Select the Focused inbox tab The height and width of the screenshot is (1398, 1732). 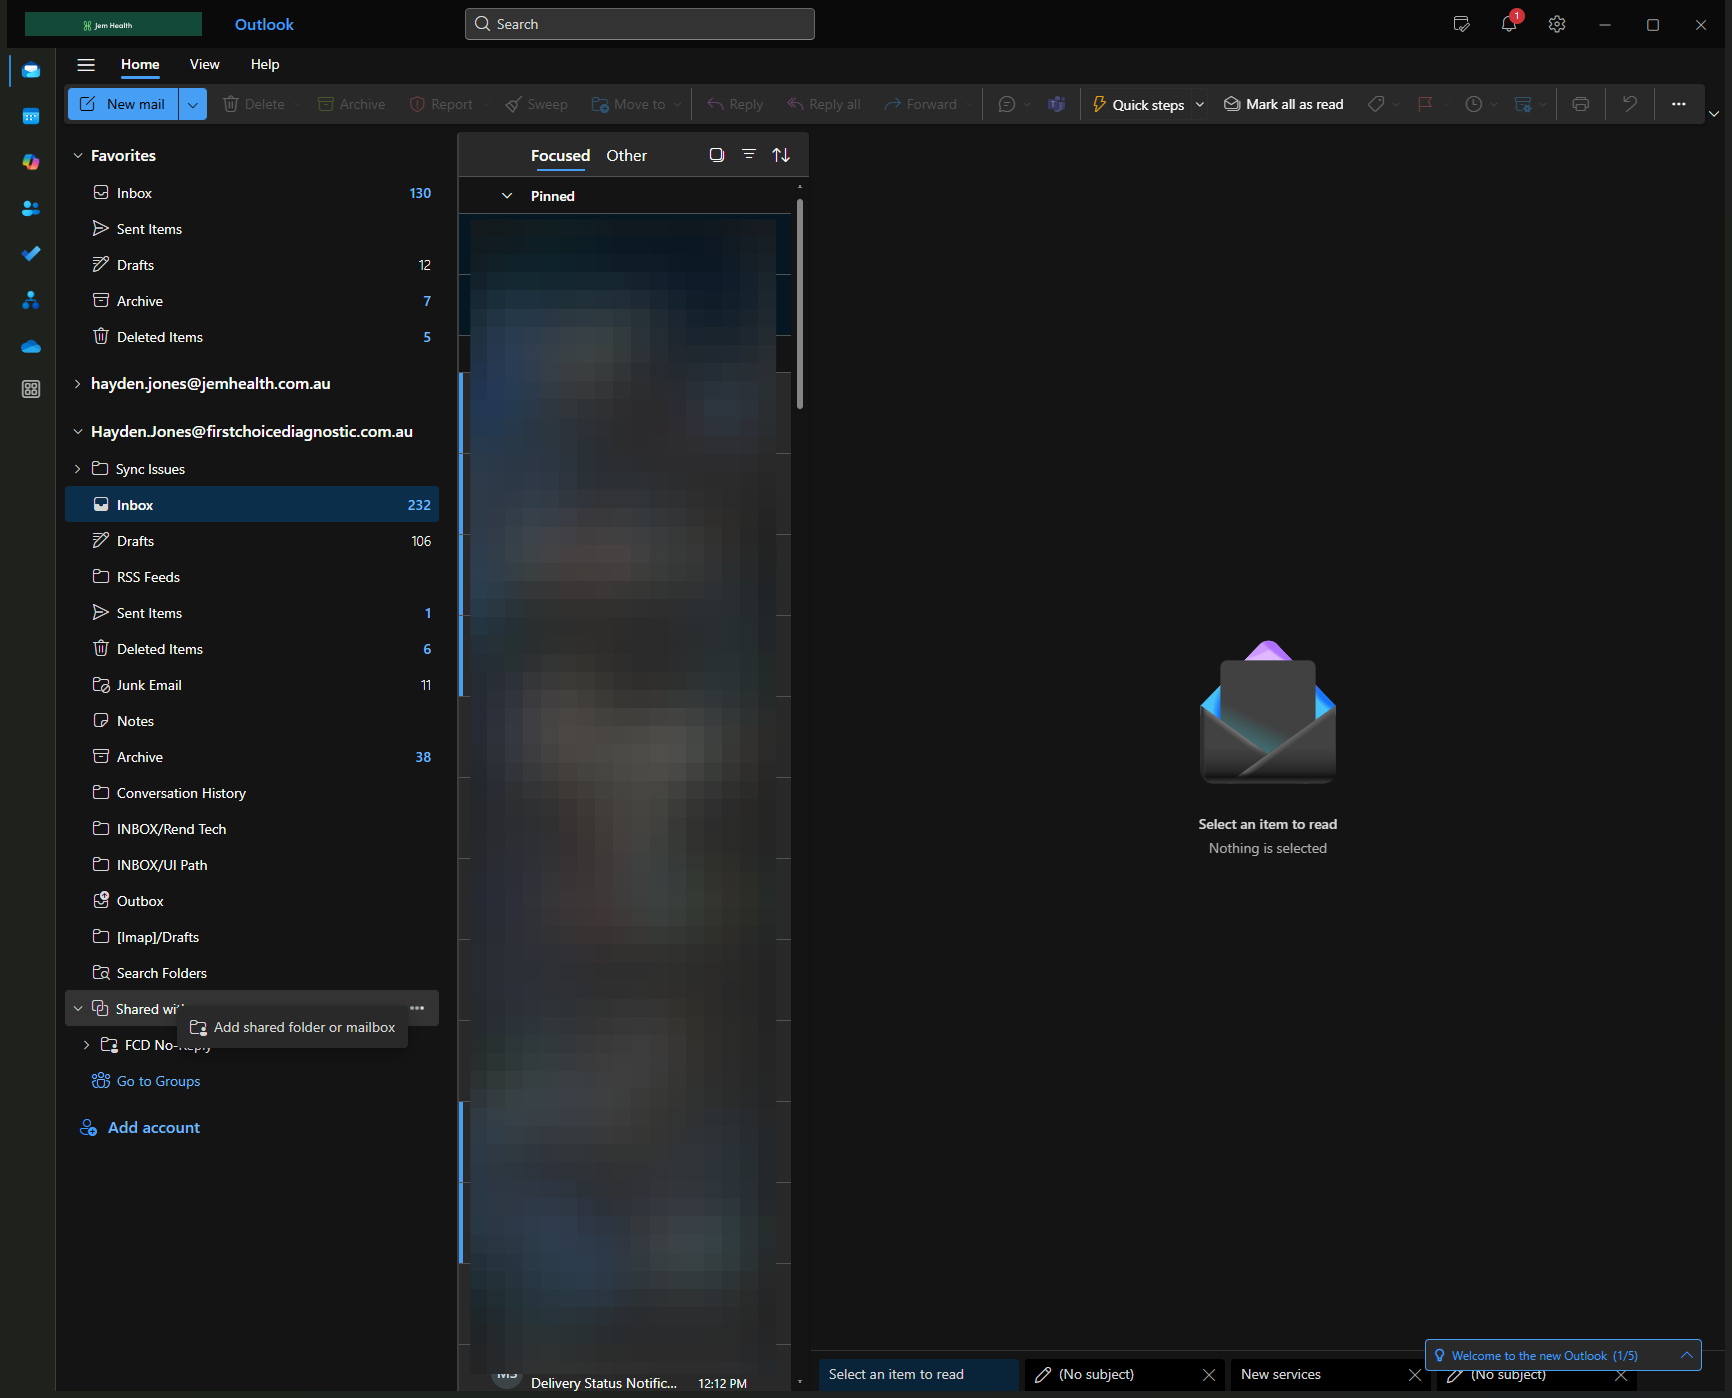(560, 156)
